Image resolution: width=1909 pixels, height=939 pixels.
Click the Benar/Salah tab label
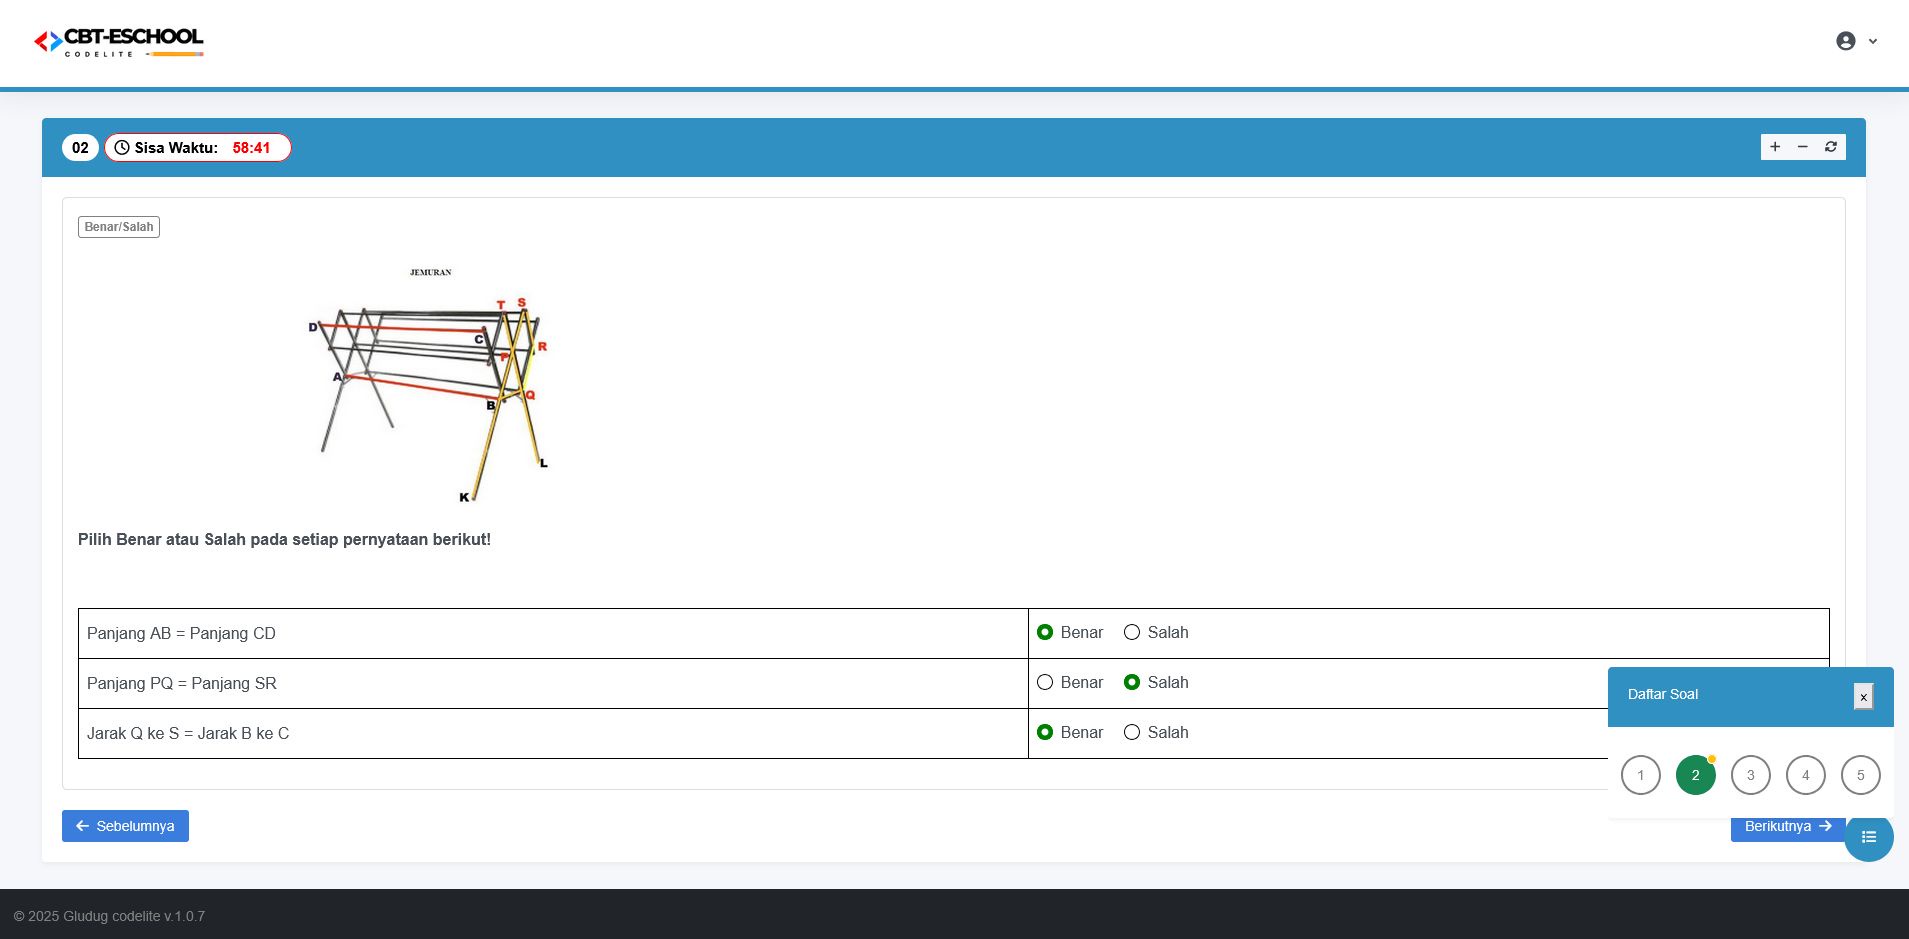[118, 226]
